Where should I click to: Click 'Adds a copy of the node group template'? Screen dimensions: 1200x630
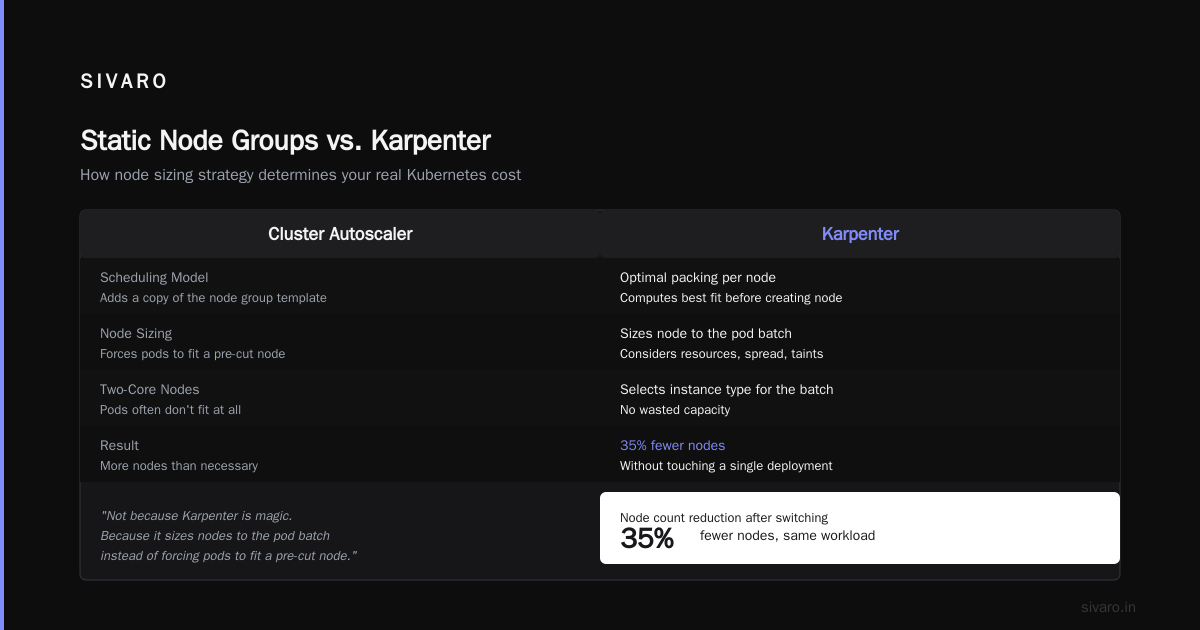point(213,298)
